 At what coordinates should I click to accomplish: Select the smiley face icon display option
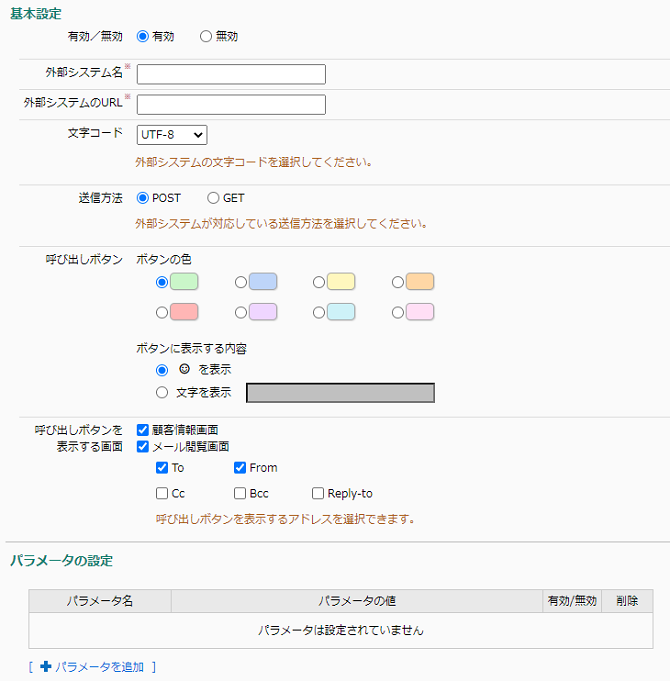[162, 370]
